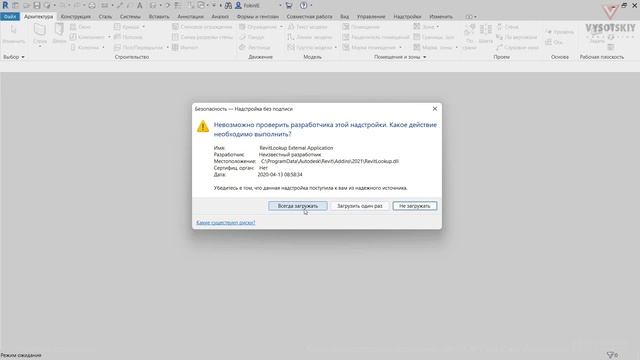The width and height of the screenshot is (640, 360).
Task: Click the binoculars search icon
Action: coord(228,5)
